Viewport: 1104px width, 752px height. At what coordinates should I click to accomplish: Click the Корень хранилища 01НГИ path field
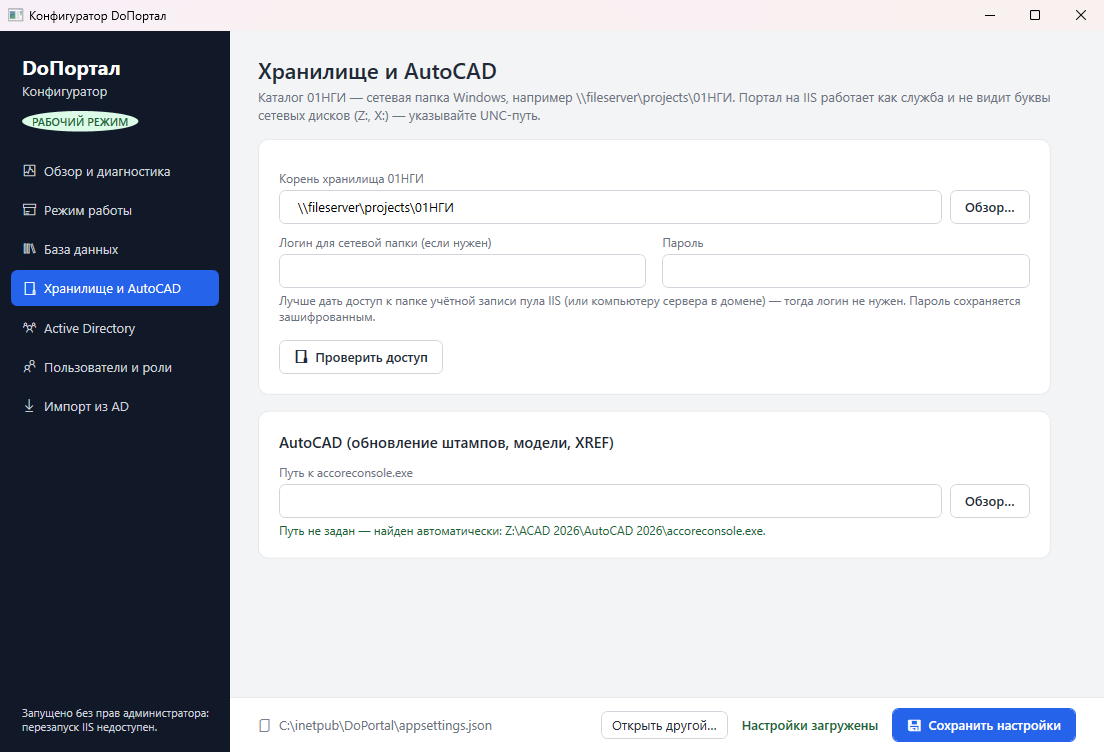pos(610,207)
